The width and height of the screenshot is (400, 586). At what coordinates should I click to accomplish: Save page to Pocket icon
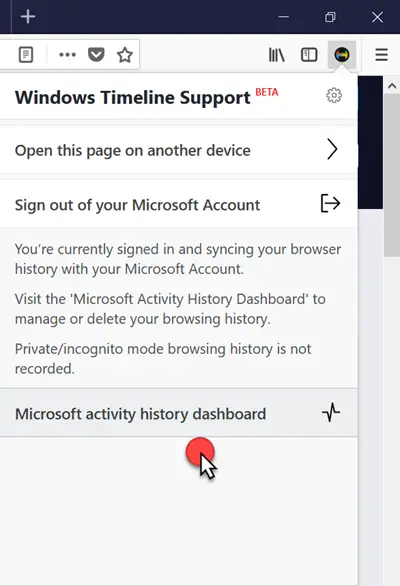pyautogui.click(x=96, y=55)
